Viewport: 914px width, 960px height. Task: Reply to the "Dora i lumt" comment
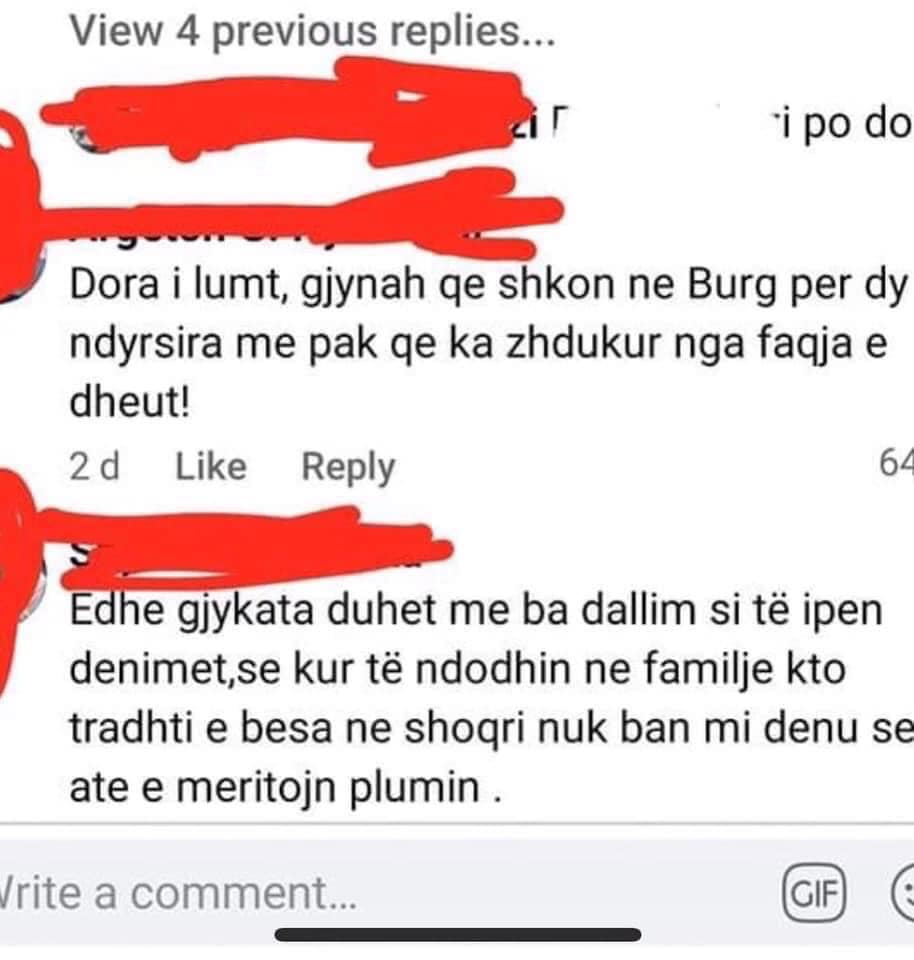[348, 468]
